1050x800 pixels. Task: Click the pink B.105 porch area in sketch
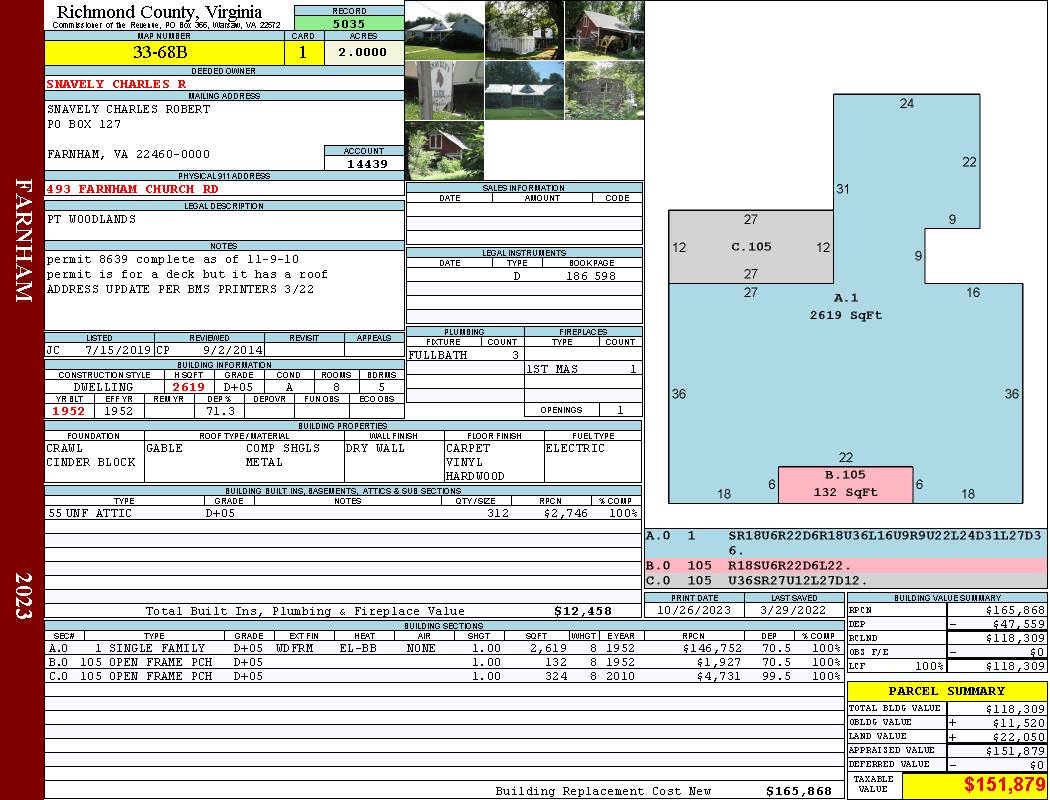click(845, 484)
